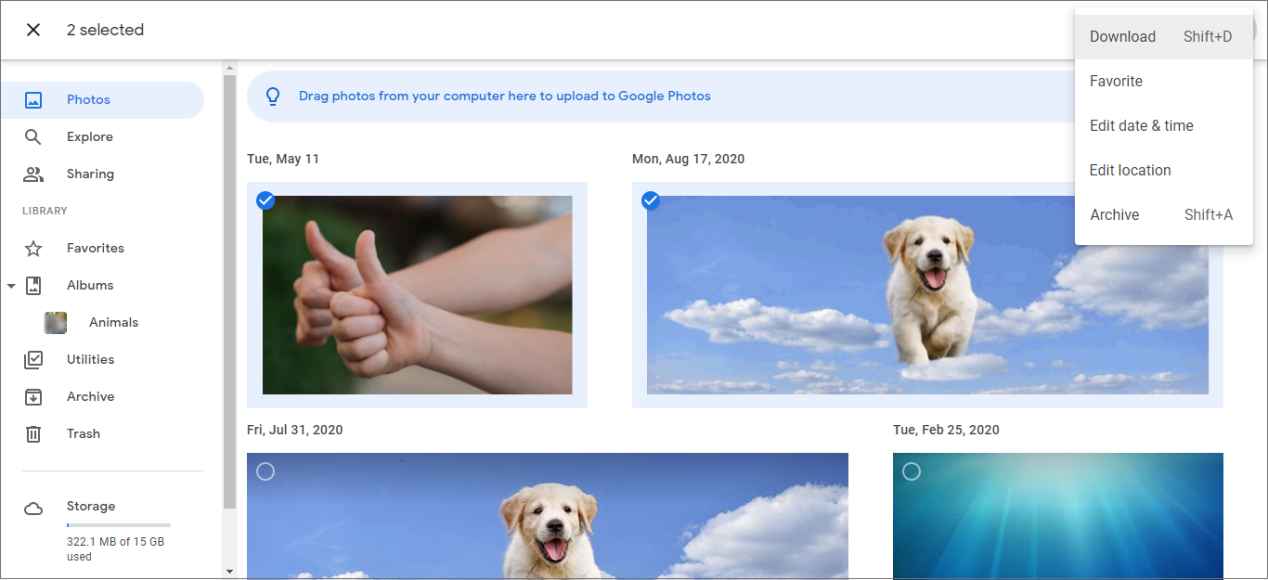Collapse the Albums section chevron
Image resolution: width=1268 pixels, height=580 pixels.
[x=11, y=285]
